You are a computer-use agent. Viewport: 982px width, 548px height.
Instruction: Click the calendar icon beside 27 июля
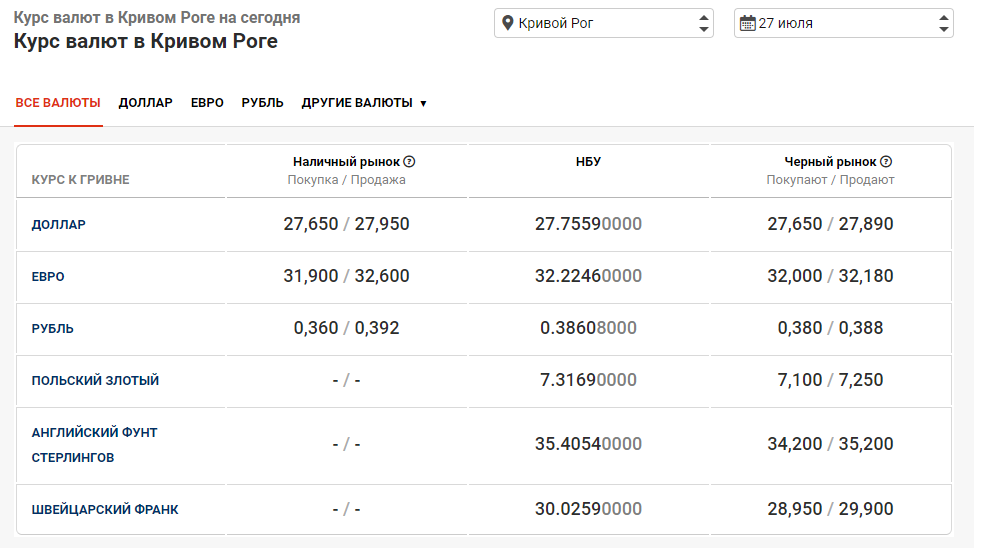(747, 23)
